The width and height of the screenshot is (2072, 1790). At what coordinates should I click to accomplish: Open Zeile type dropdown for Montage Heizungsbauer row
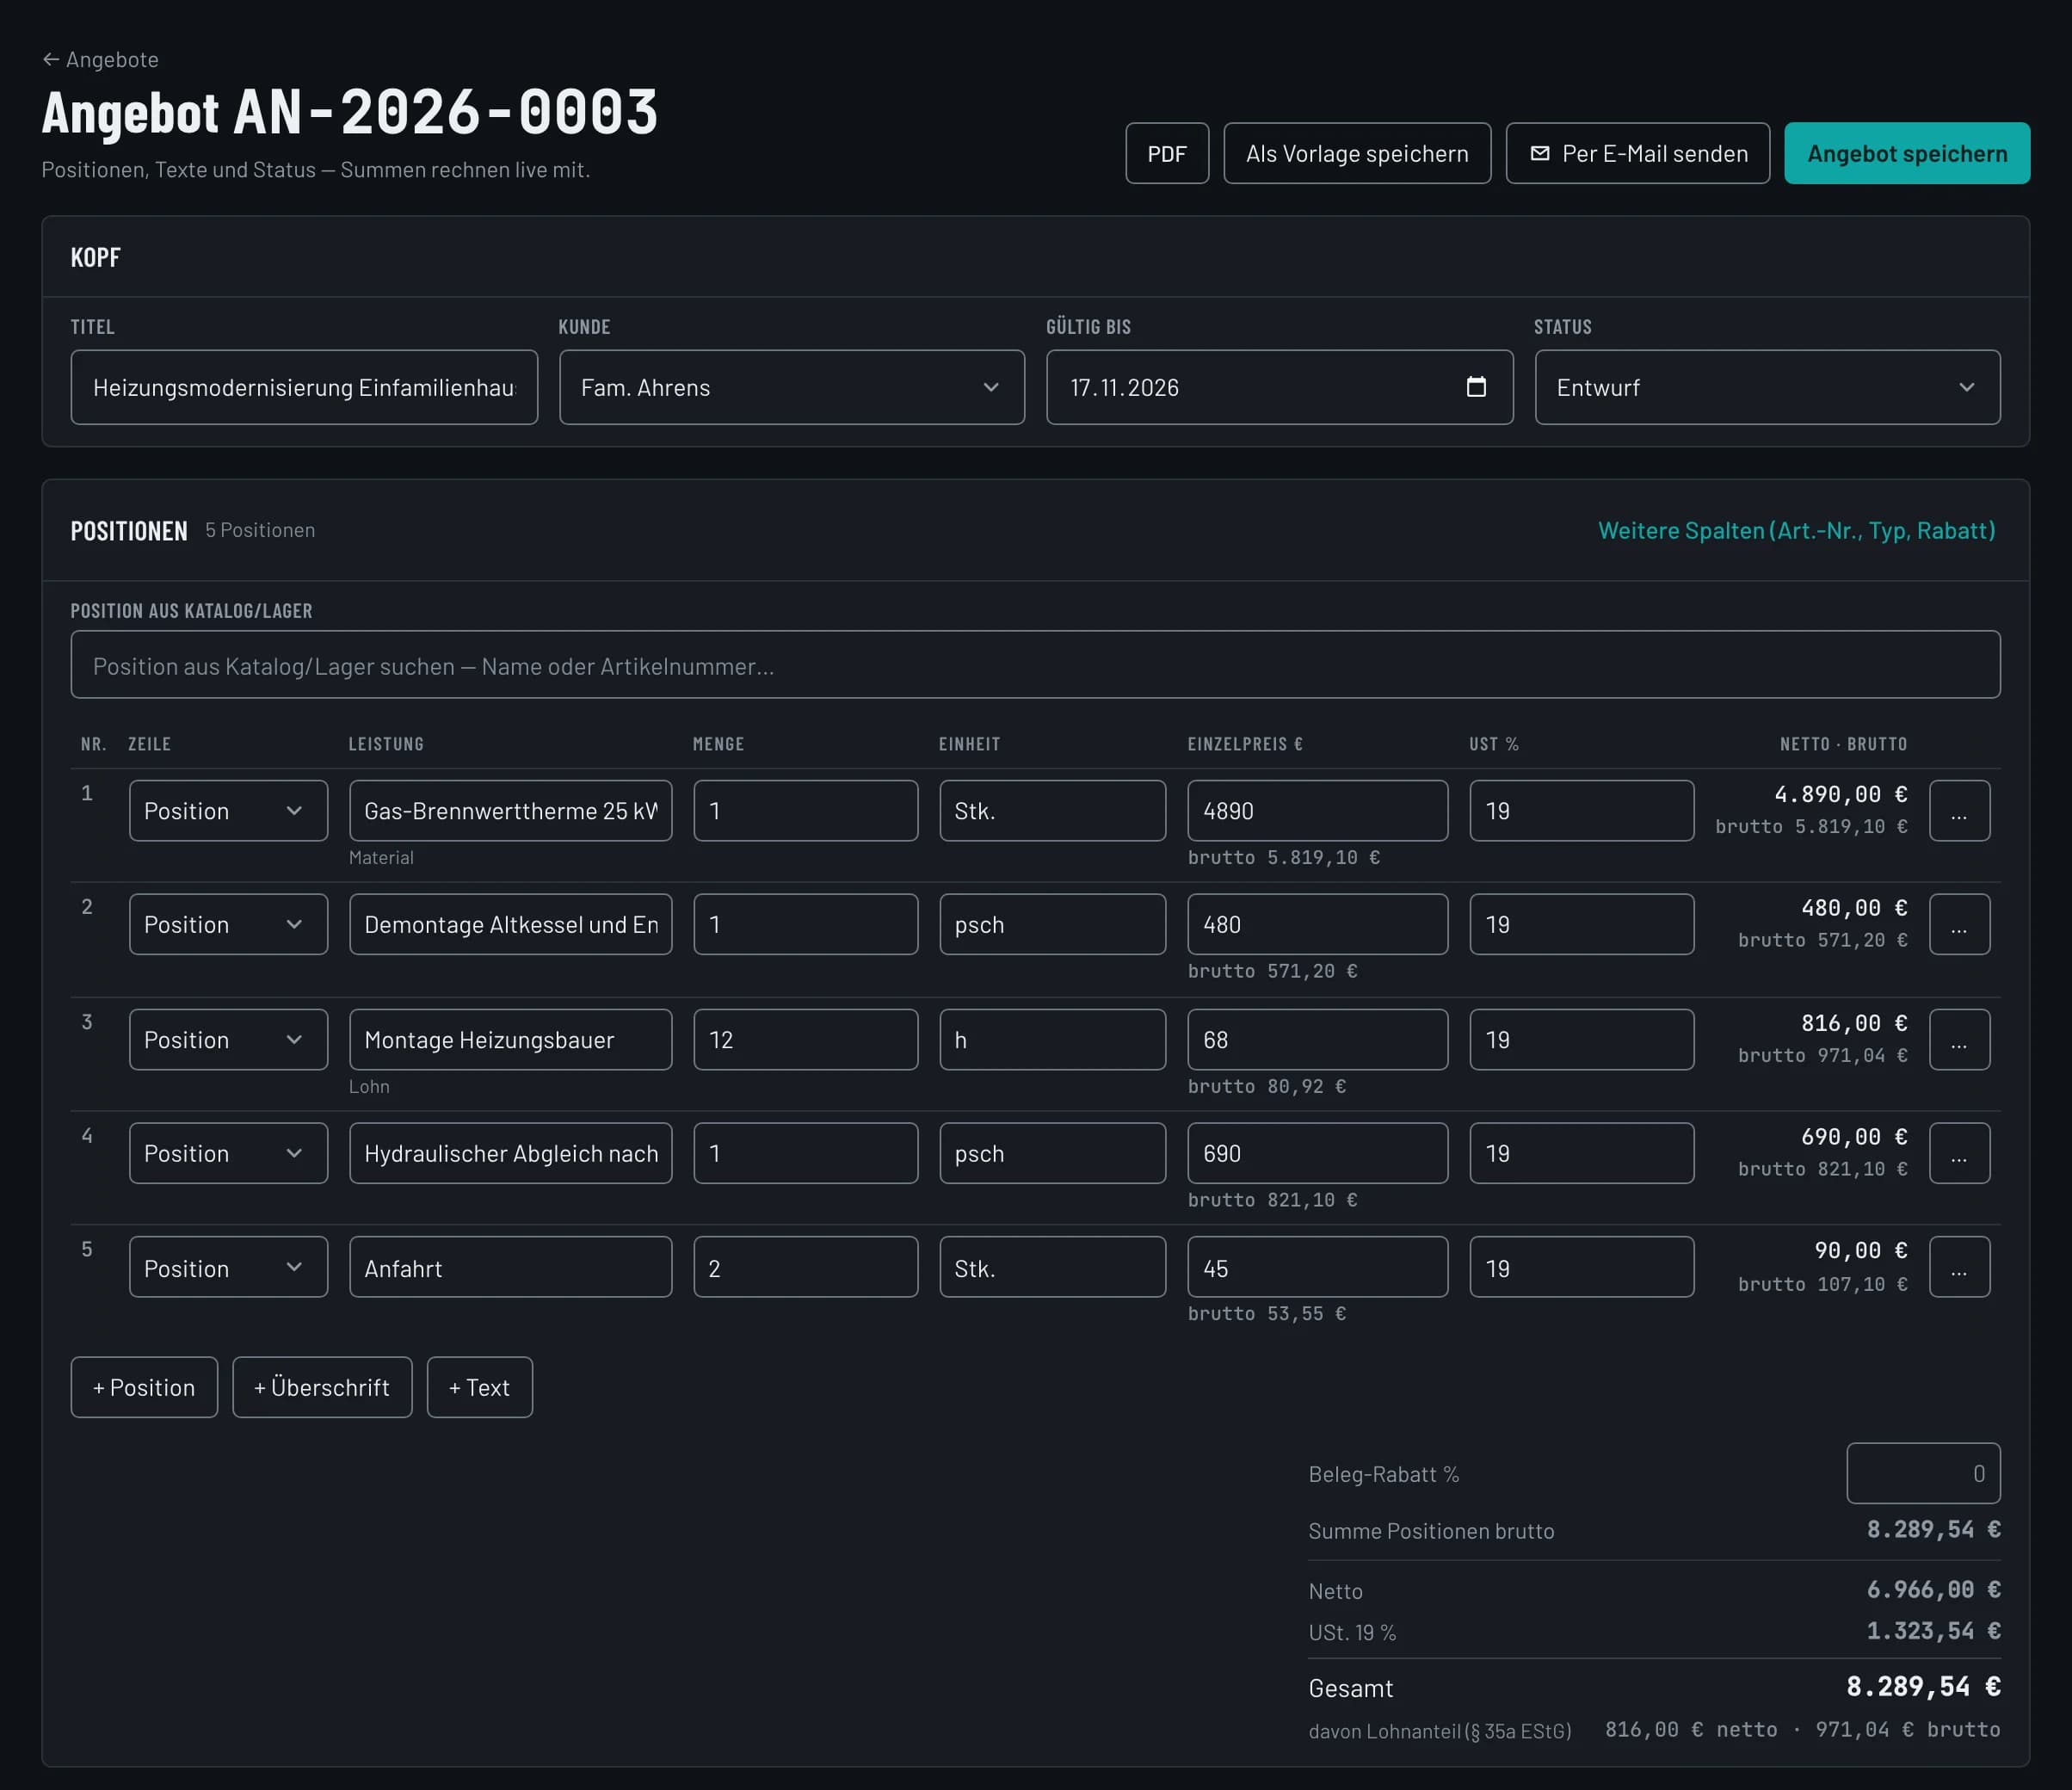tap(228, 1039)
